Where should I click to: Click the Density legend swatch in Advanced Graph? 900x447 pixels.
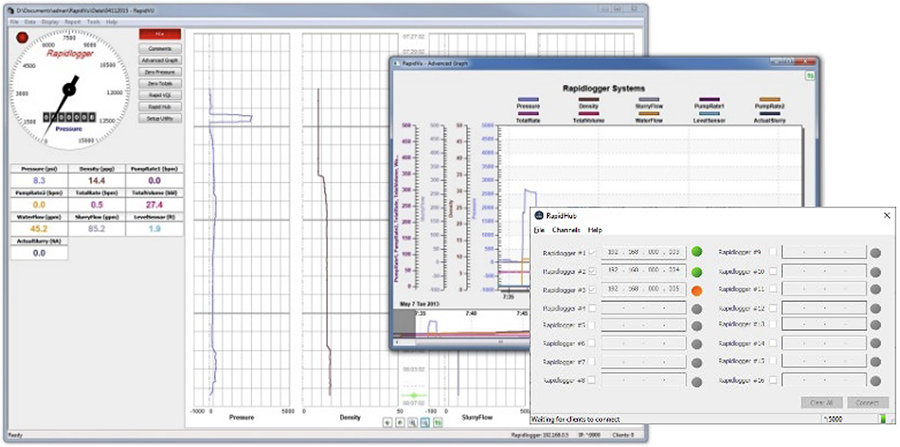click(x=588, y=99)
